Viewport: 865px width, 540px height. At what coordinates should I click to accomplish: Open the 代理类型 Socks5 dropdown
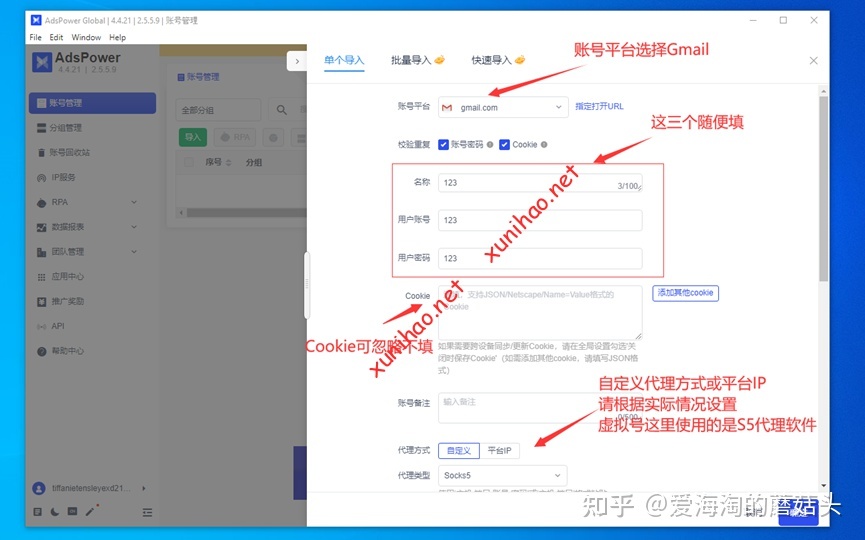503,475
